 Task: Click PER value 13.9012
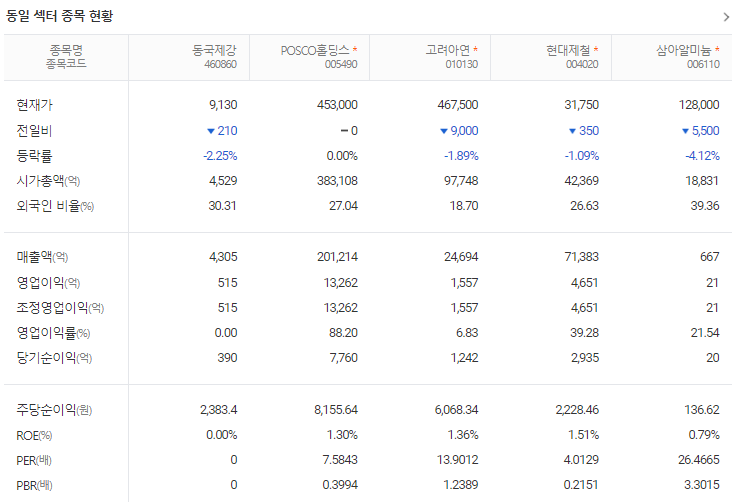tap(457, 460)
